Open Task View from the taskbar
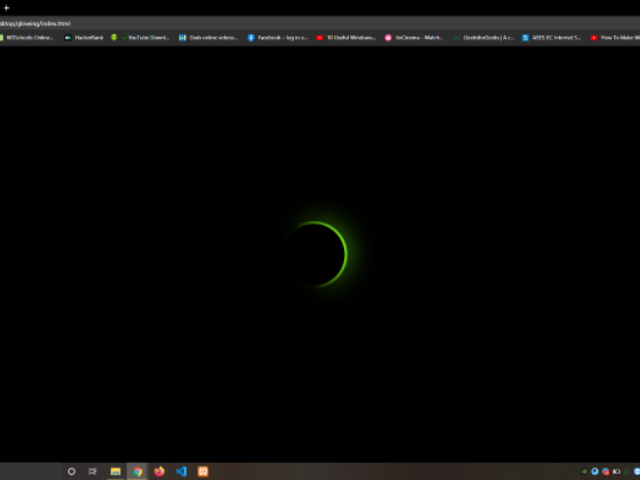 pos(93,471)
